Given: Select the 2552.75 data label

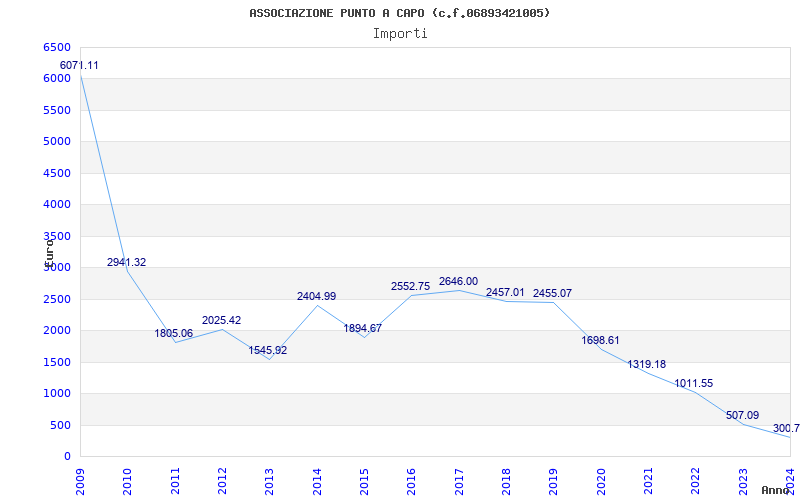Looking at the screenshot, I should [x=411, y=286].
